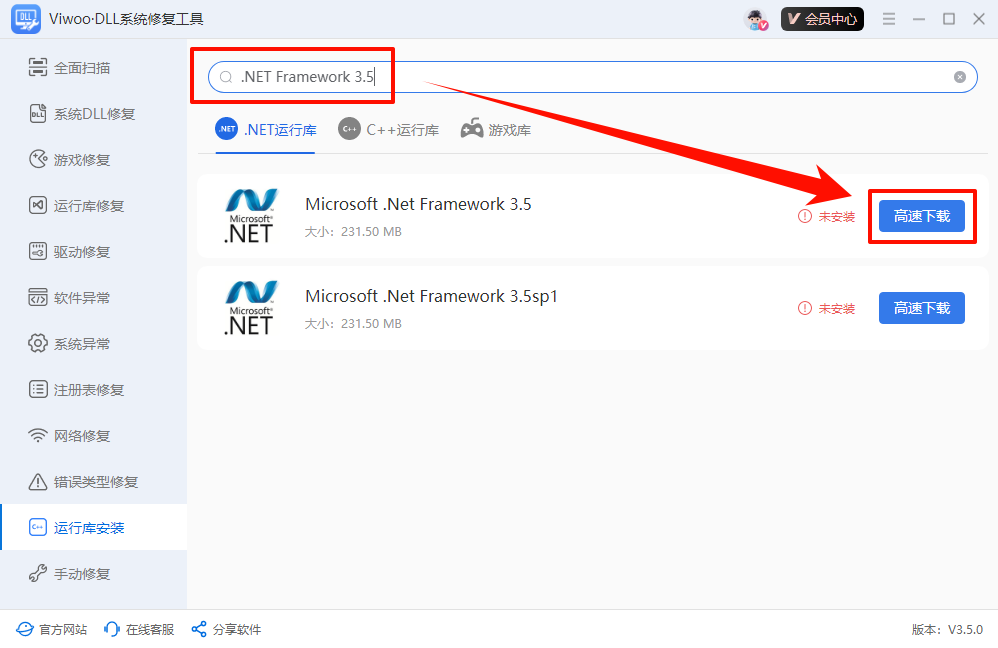Open 在线客服 online support
The width and height of the screenshot is (998, 648).
click(x=139, y=629)
